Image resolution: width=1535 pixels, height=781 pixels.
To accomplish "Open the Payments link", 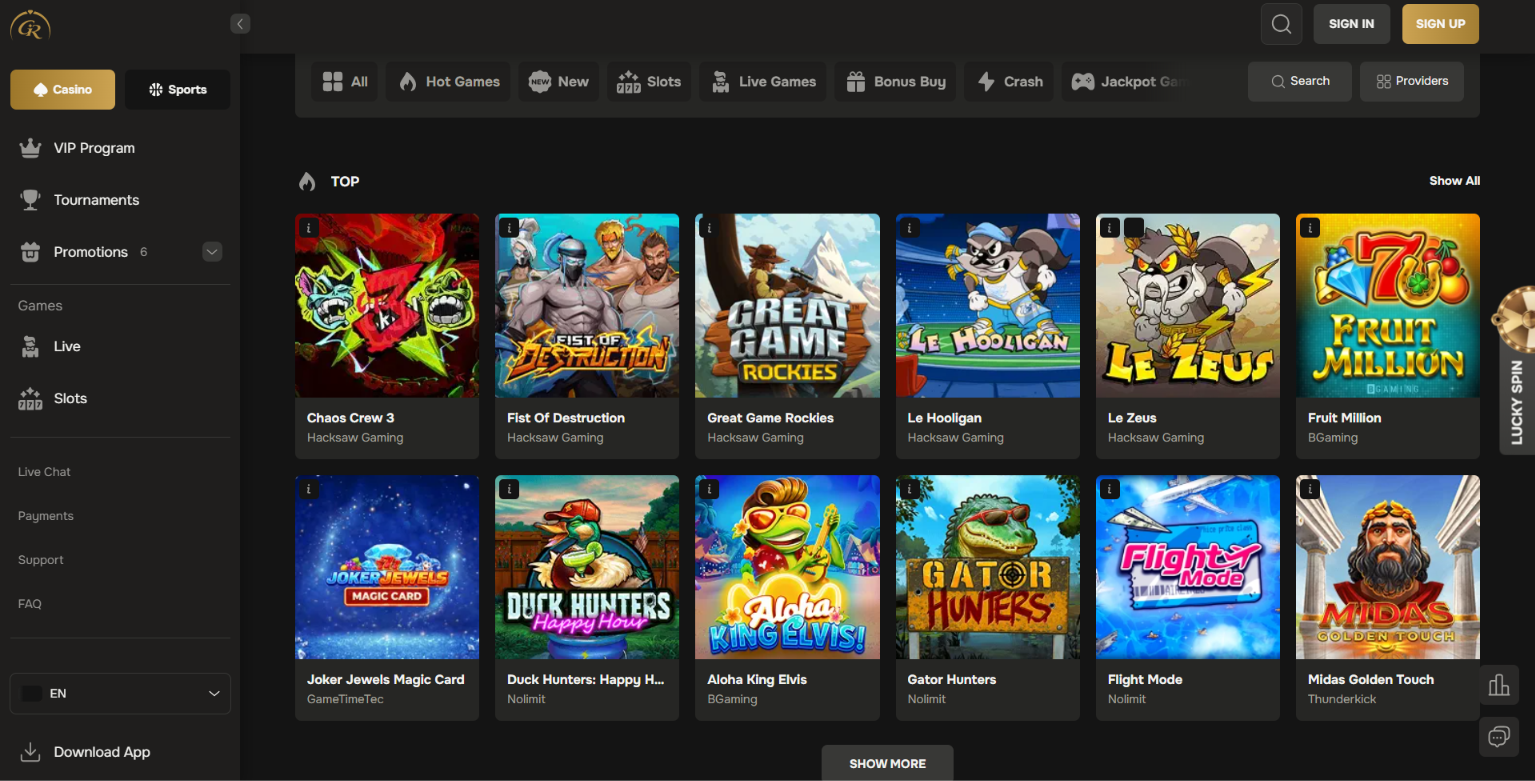I will coord(46,516).
